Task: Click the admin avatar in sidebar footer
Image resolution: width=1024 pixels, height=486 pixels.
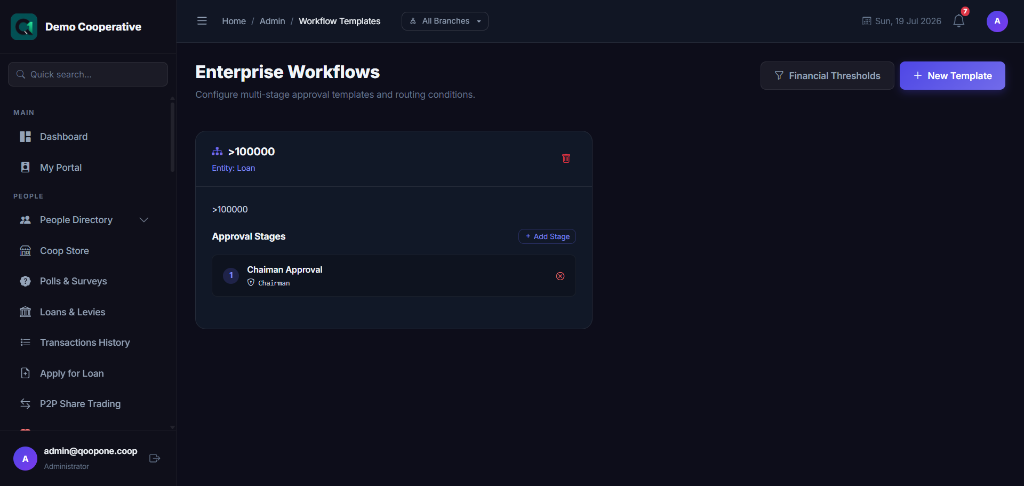Action: point(25,459)
